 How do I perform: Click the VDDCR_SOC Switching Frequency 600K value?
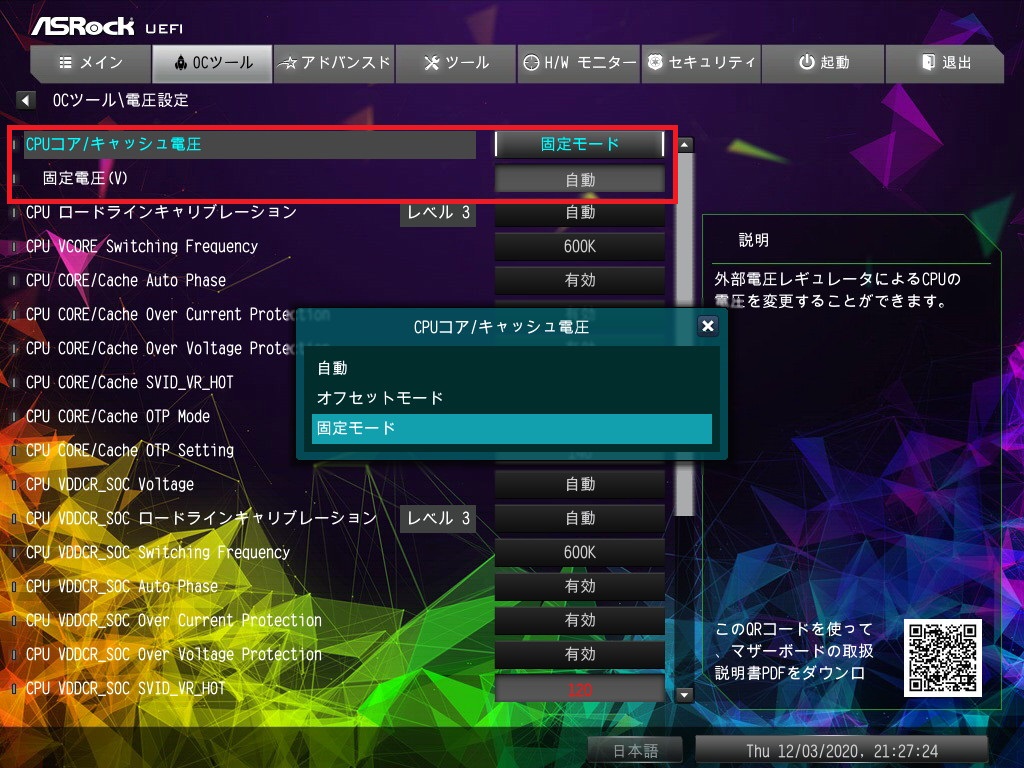click(579, 552)
